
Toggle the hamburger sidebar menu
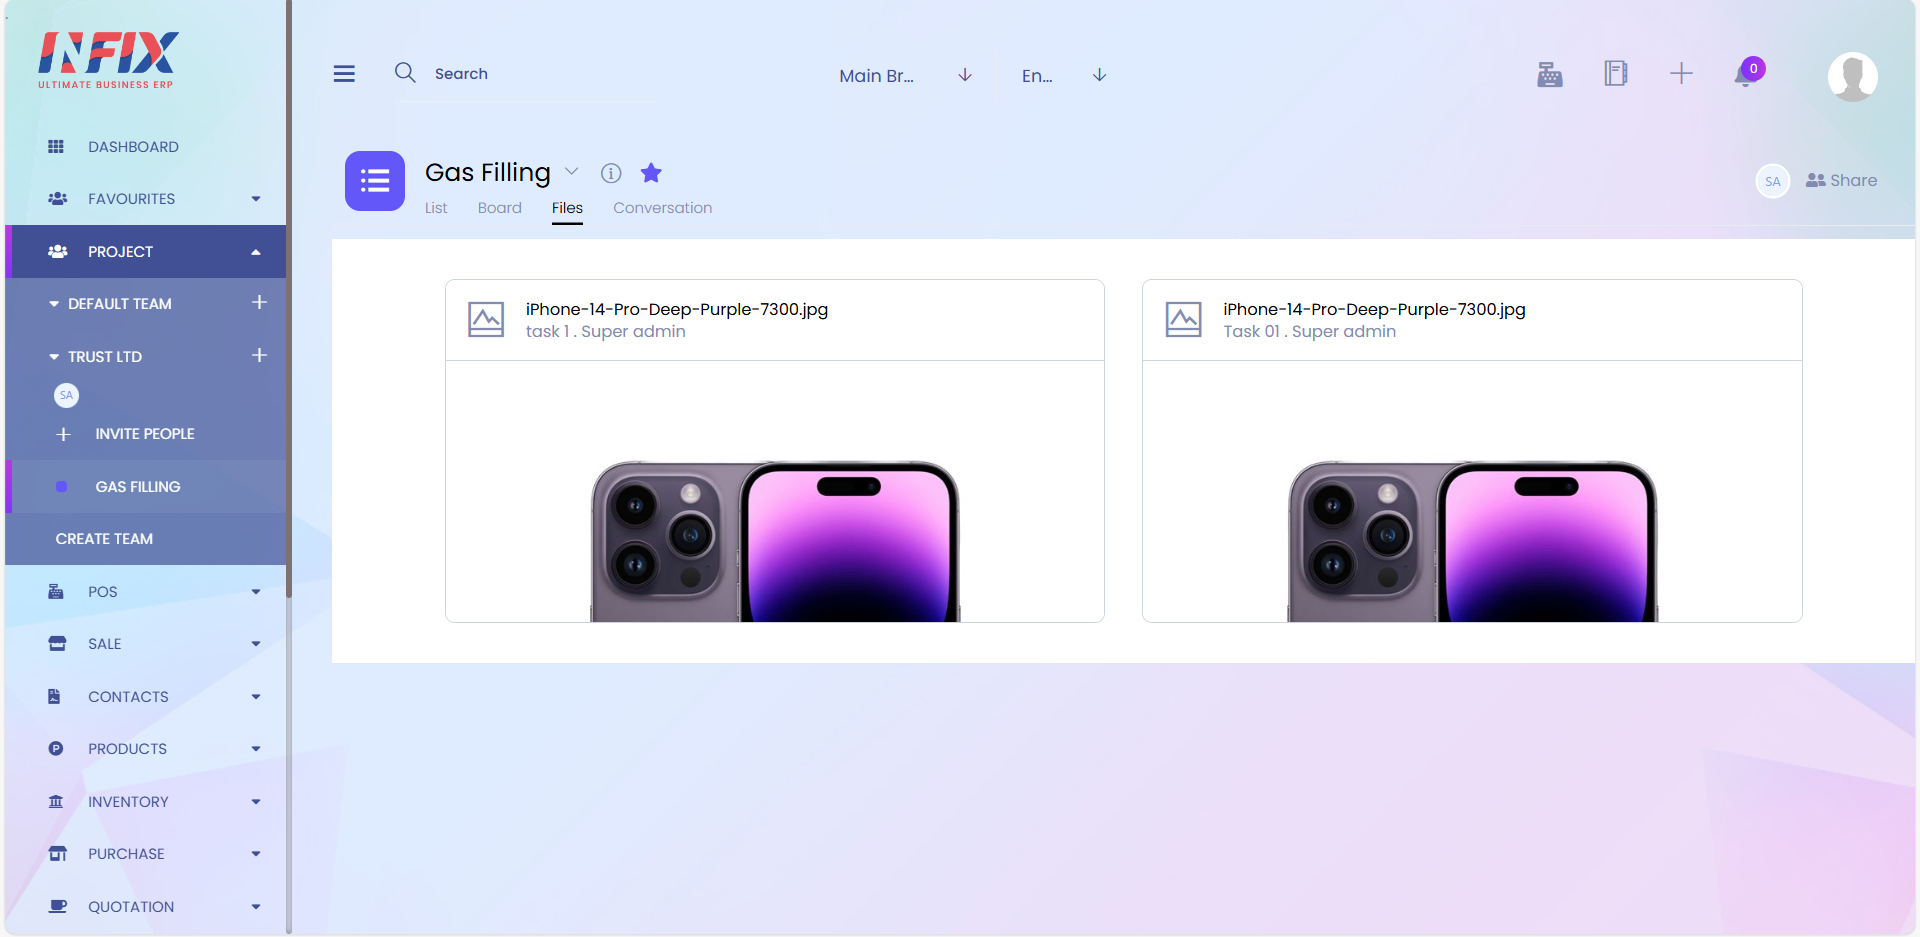click(344, 74)
